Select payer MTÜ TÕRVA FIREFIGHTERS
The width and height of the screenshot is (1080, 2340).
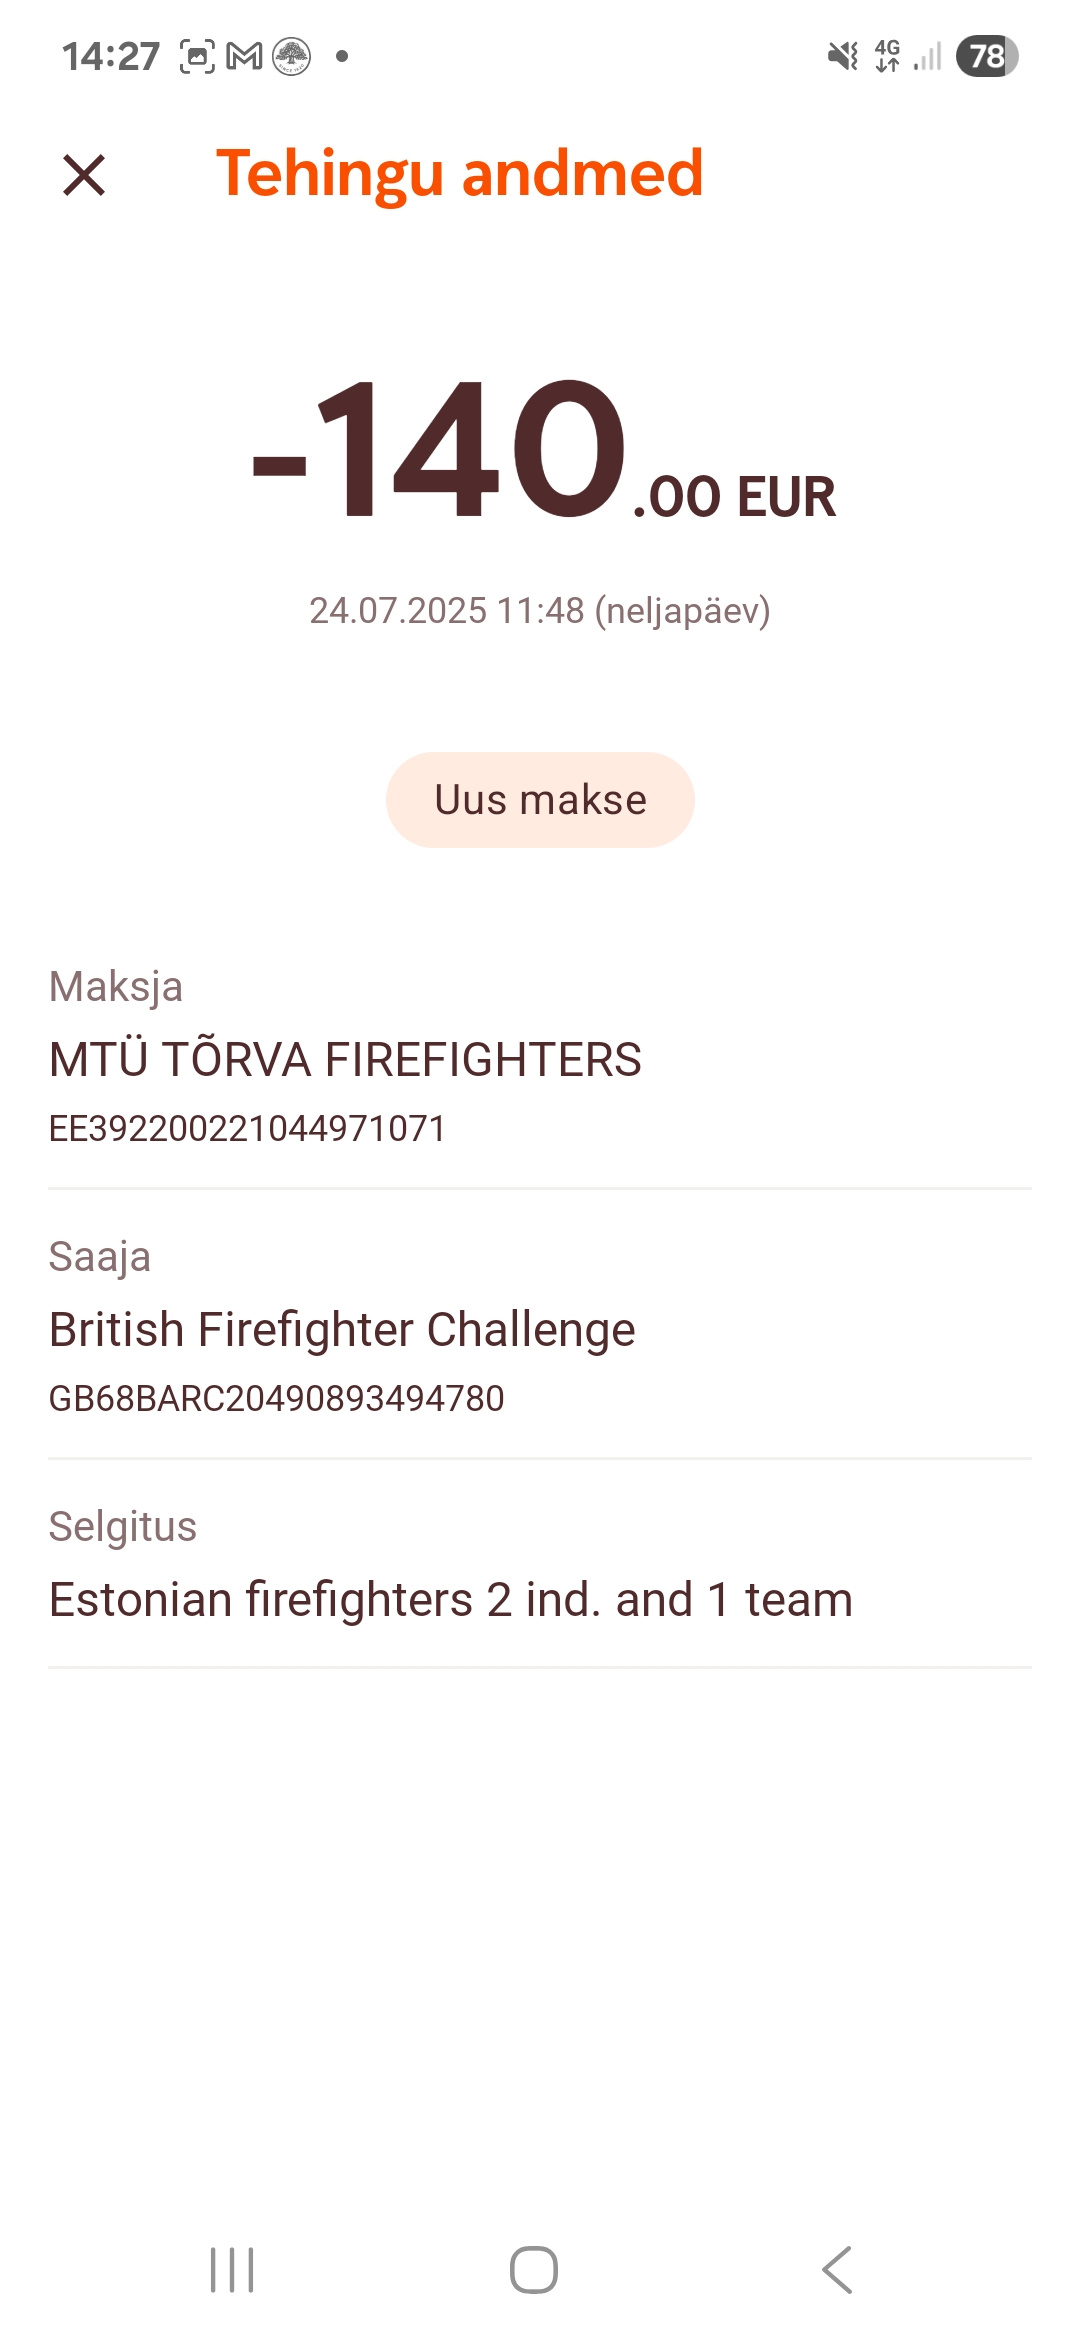[345, 1059]
